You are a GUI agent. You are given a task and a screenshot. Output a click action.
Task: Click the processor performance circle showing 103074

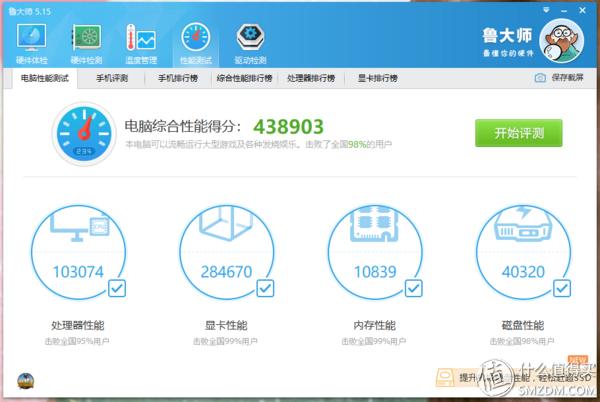tap(78, 252)
